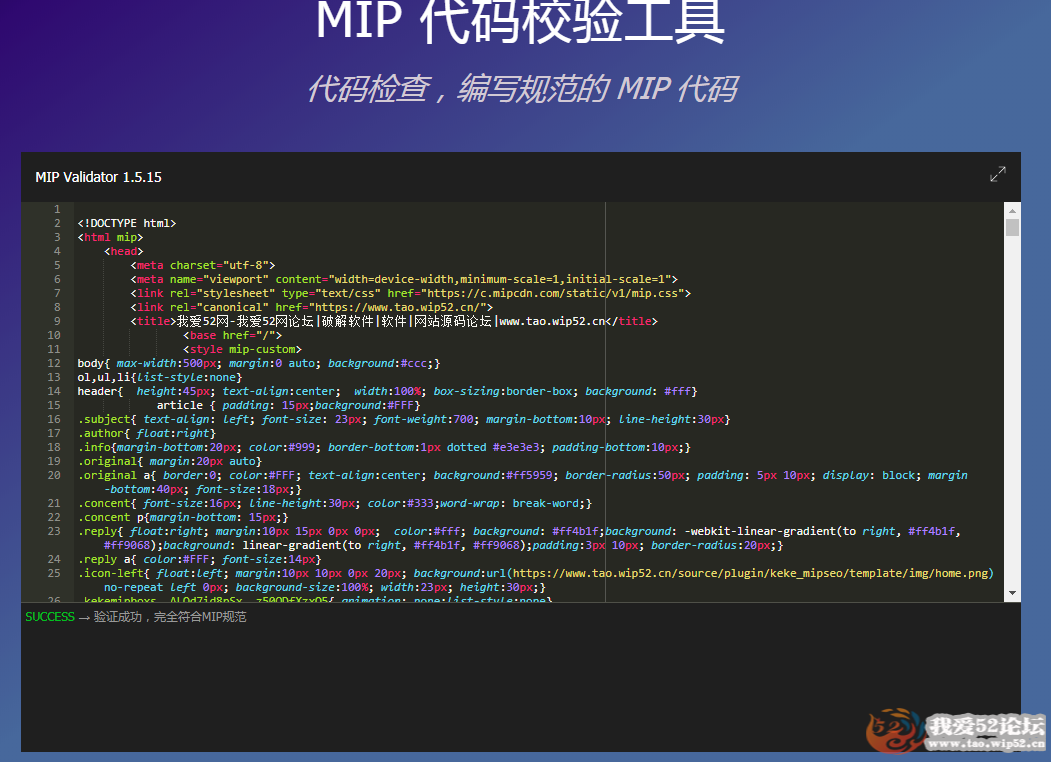
Task: Expand the validator editor to fullscreen
Action: click(997, 174)
